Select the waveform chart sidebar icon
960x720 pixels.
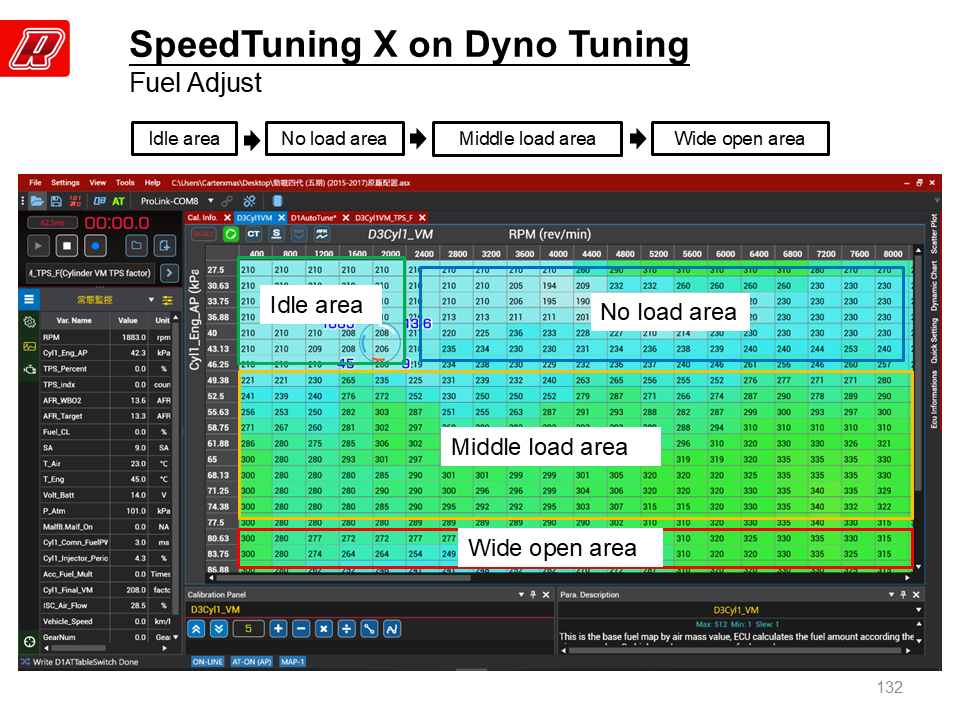pos(29,347)
